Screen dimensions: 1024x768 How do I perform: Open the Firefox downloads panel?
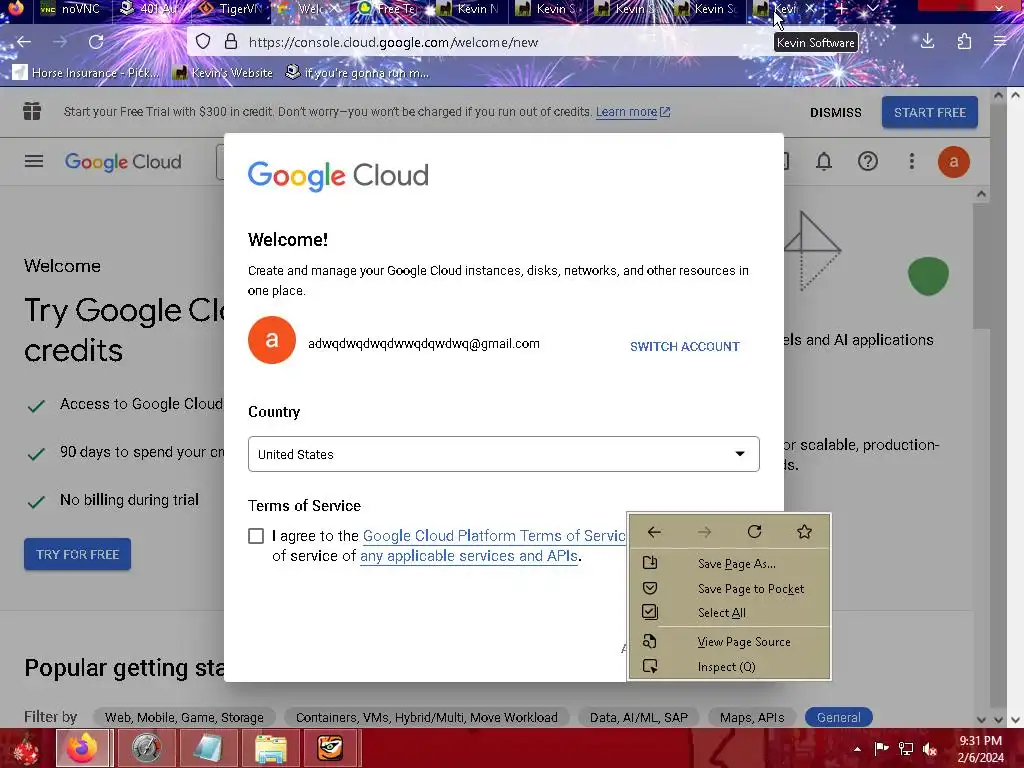point(927,42)
